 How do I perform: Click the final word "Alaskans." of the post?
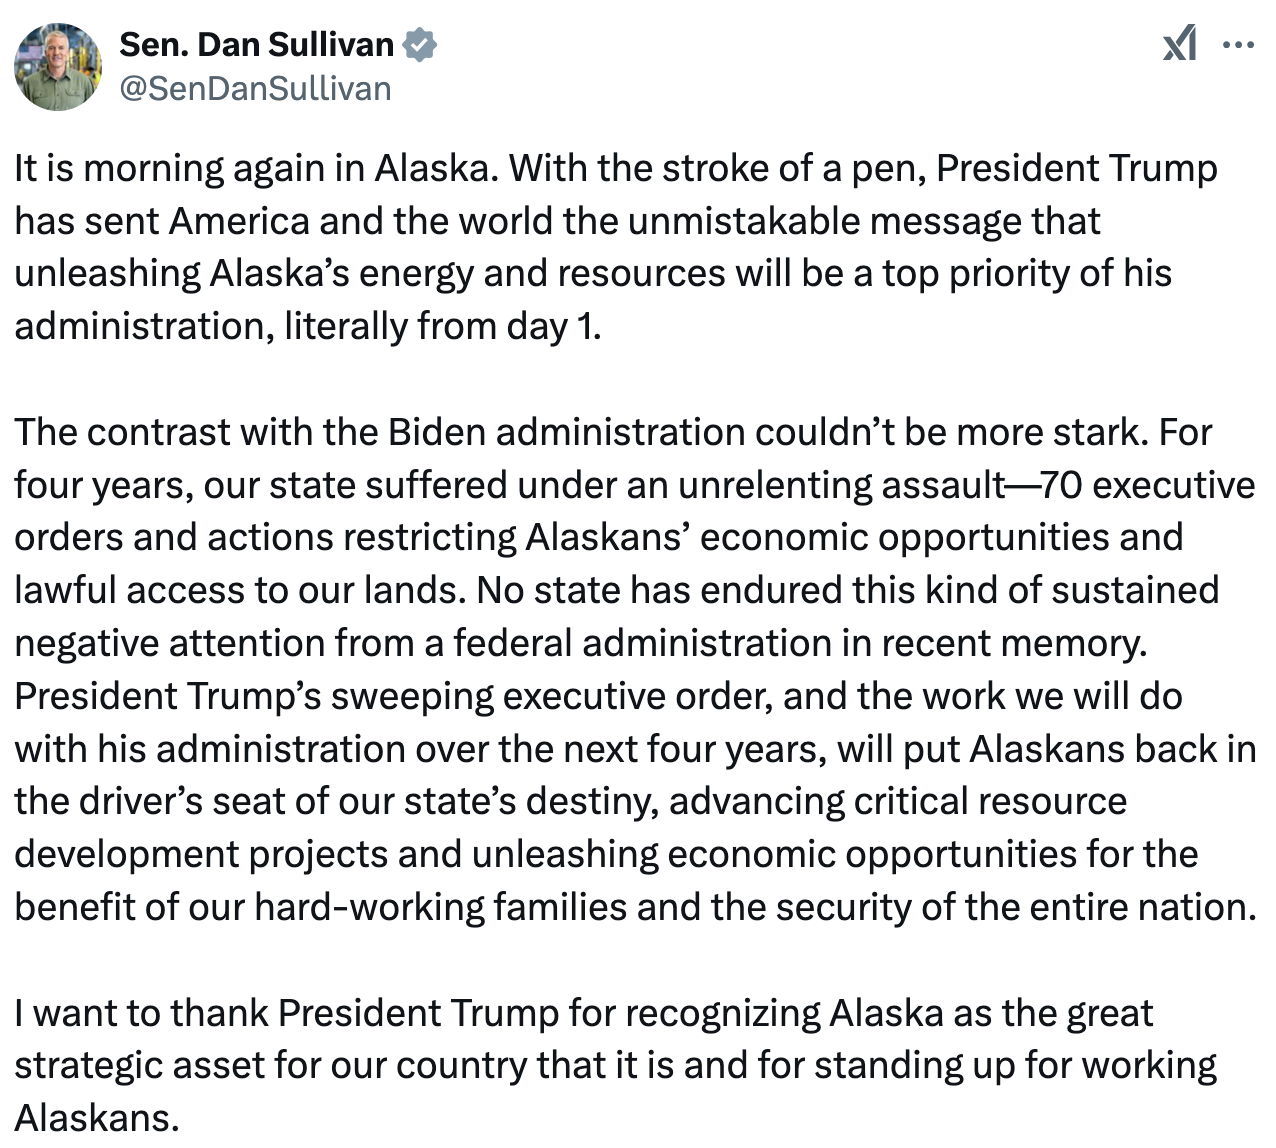[96, 1118]
